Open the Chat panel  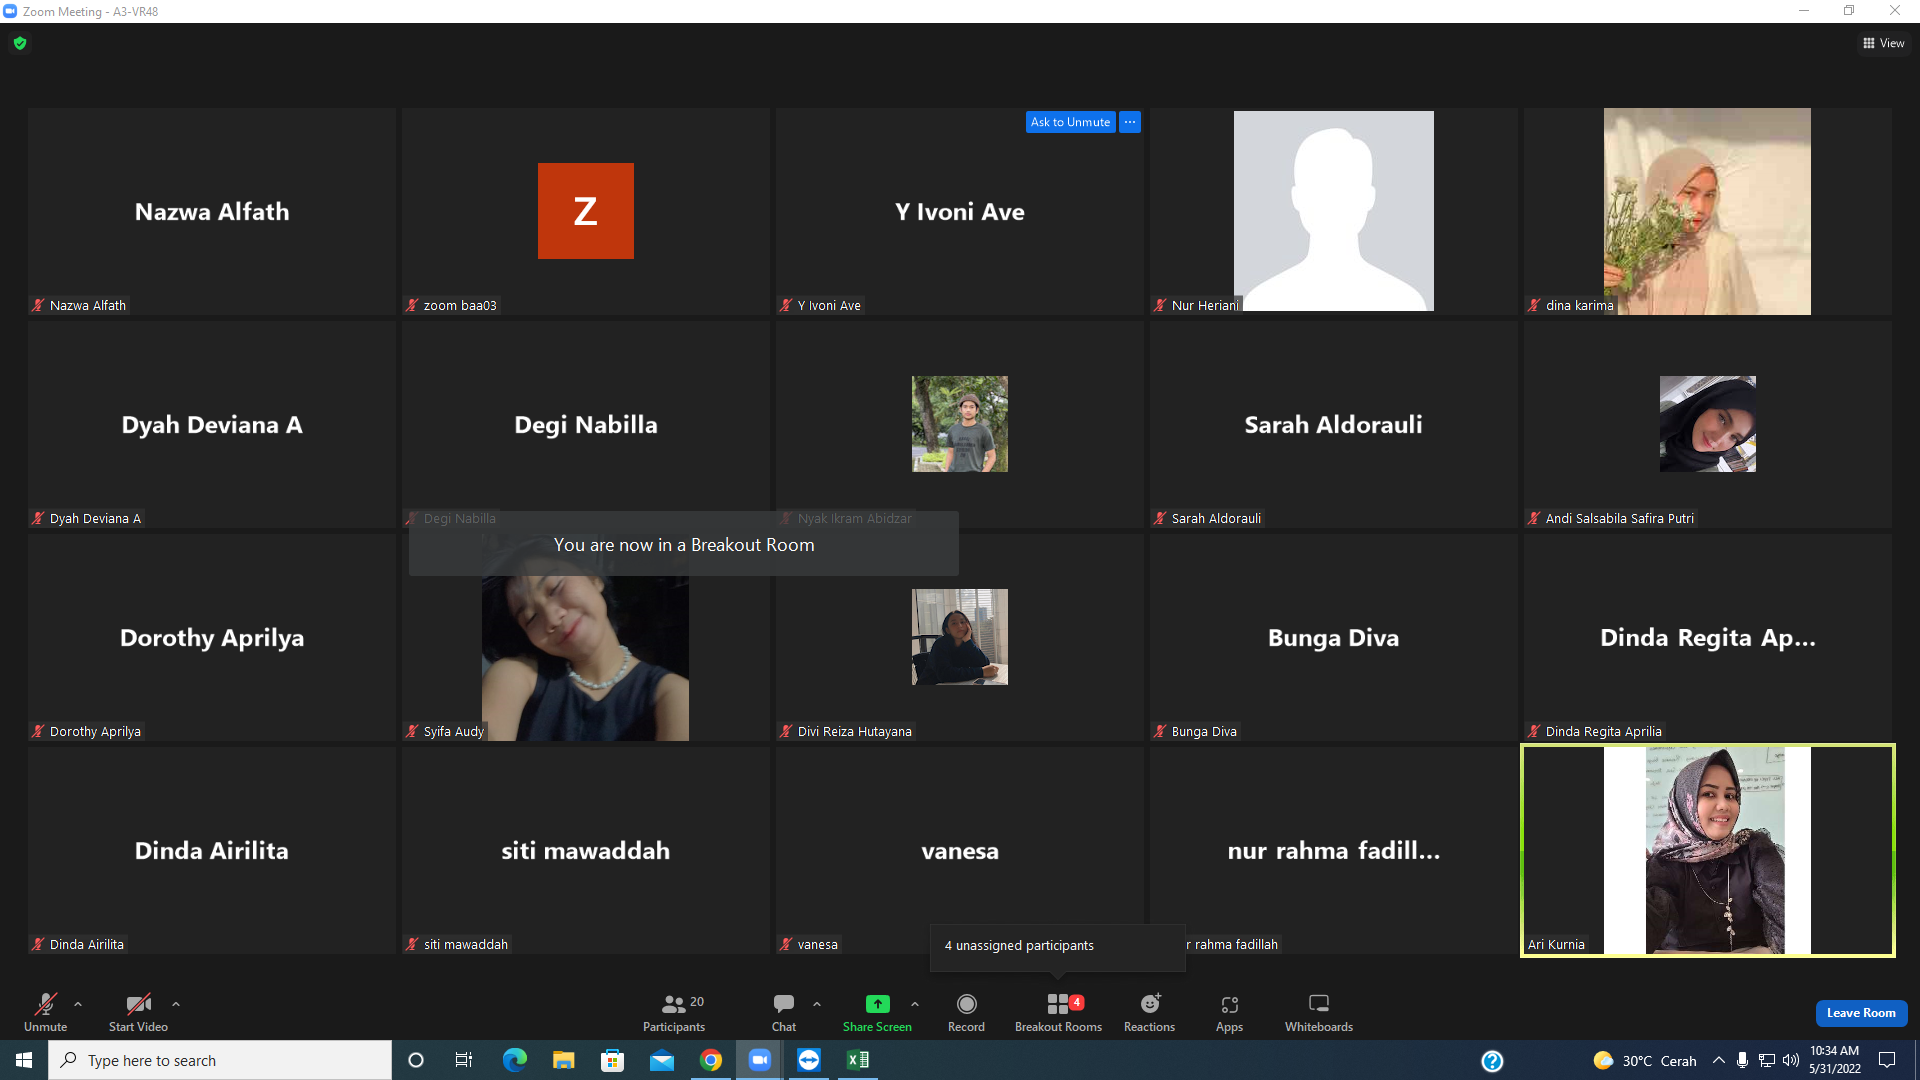click(784, 1011)
